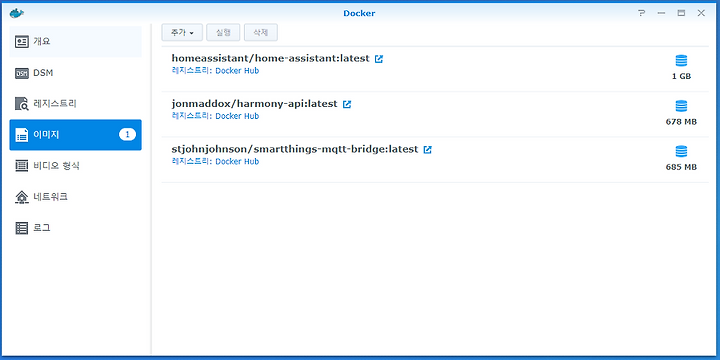Select homeassistant/home-assistant:latest image row
This screenshot has width=720, height=360.
435,69
